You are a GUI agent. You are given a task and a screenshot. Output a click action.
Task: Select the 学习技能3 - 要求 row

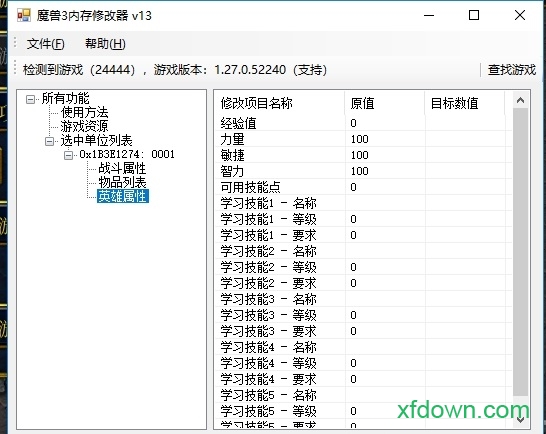click(x=364, y=331)
